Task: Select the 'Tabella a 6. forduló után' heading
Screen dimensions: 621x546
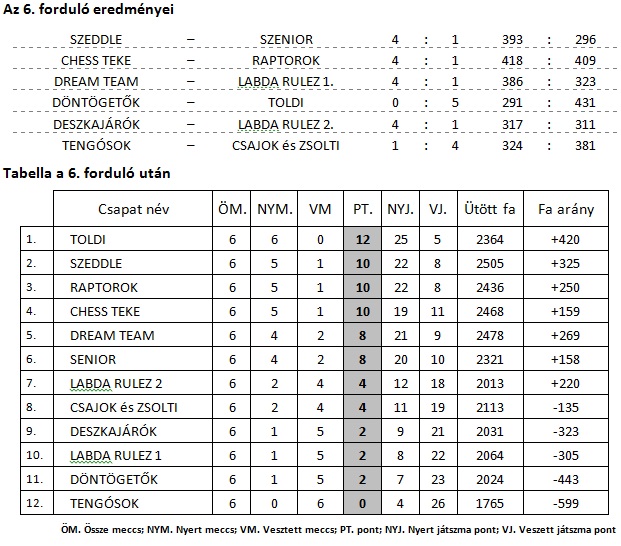Action: [87, 173]
